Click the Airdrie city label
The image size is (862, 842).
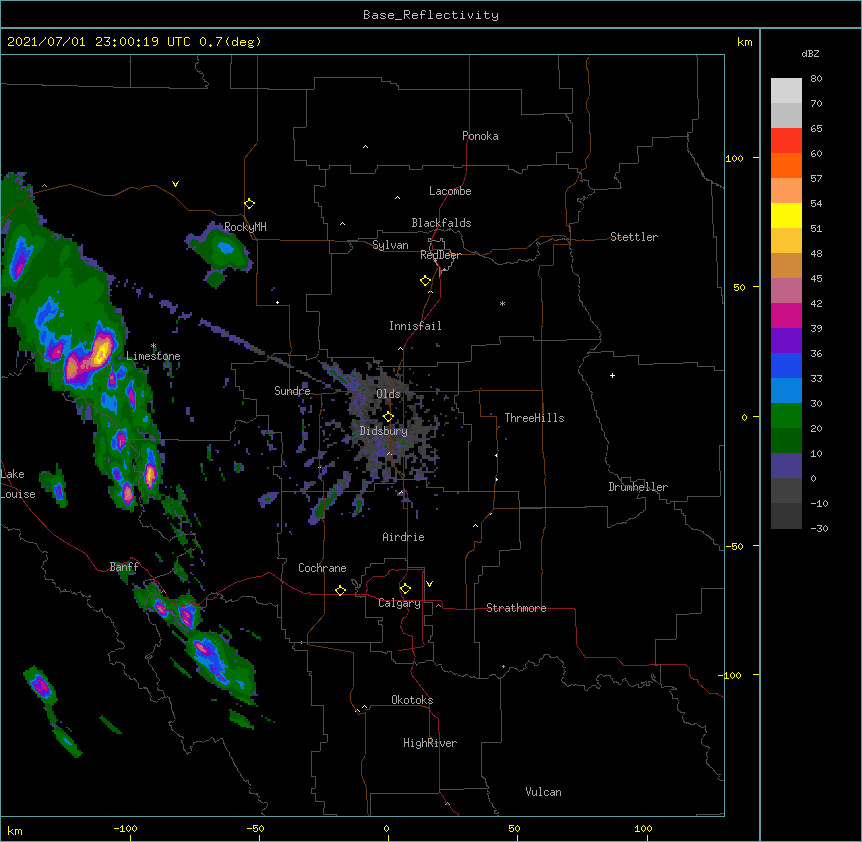click(x=404, y=537)
